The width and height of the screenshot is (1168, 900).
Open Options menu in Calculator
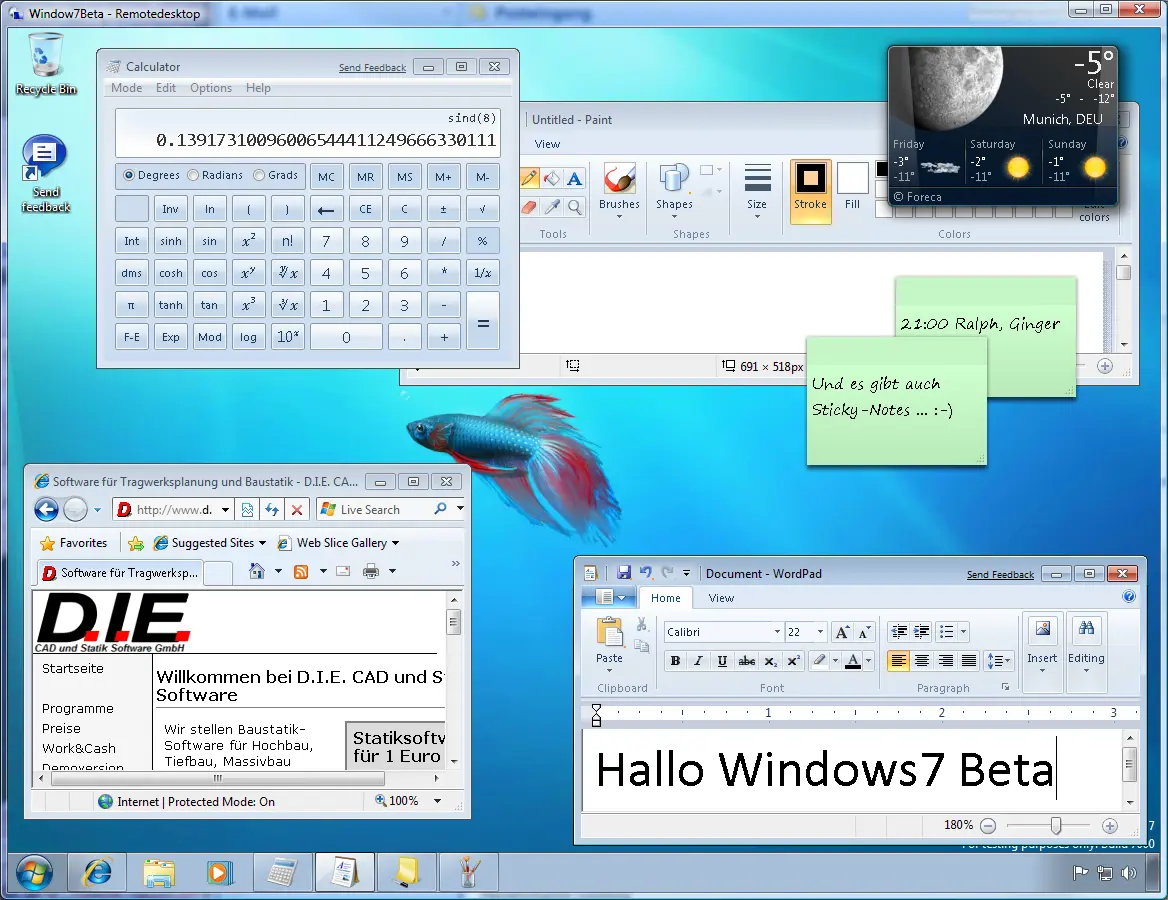coord(211,88)
